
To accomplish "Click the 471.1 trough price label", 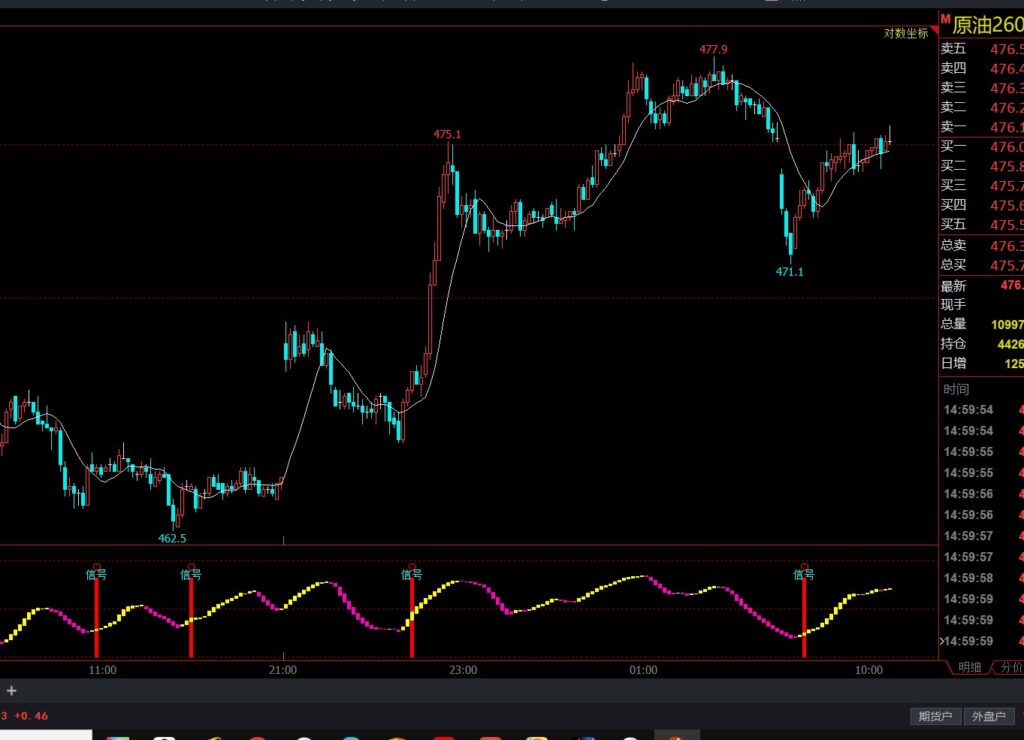I will tap(789, 271).
